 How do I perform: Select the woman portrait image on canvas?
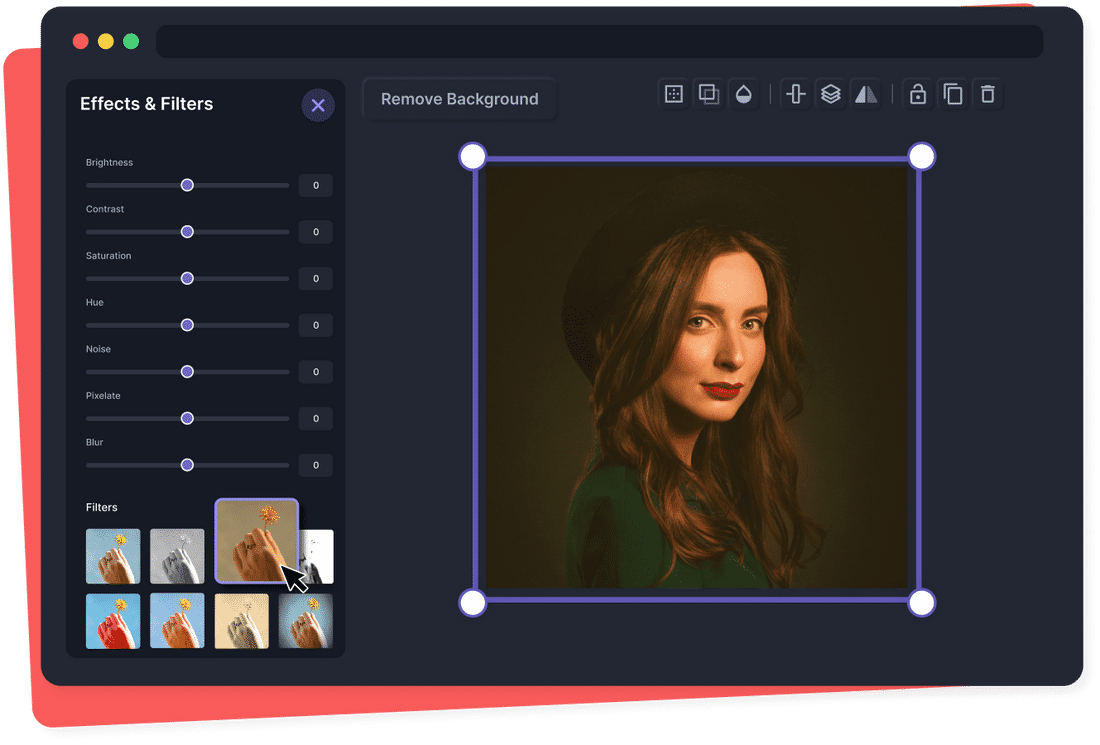click(697, 377)
